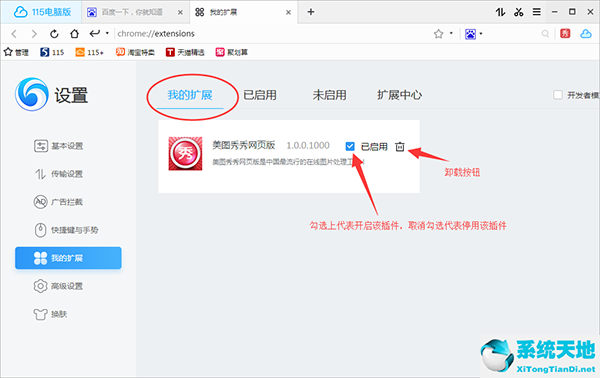Click the Baidu paw search engine icon
This screenshot has width=600, height=378.
[470, 34]
